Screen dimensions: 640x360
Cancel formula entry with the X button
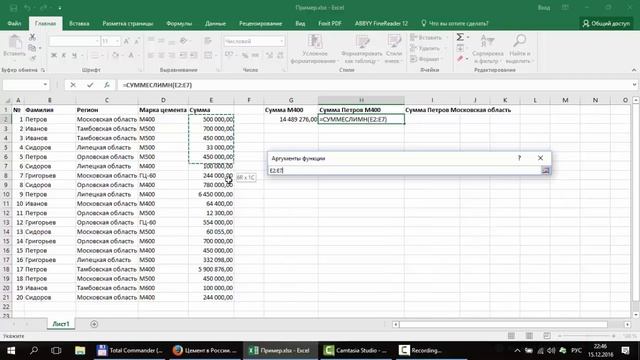(73, 85)
